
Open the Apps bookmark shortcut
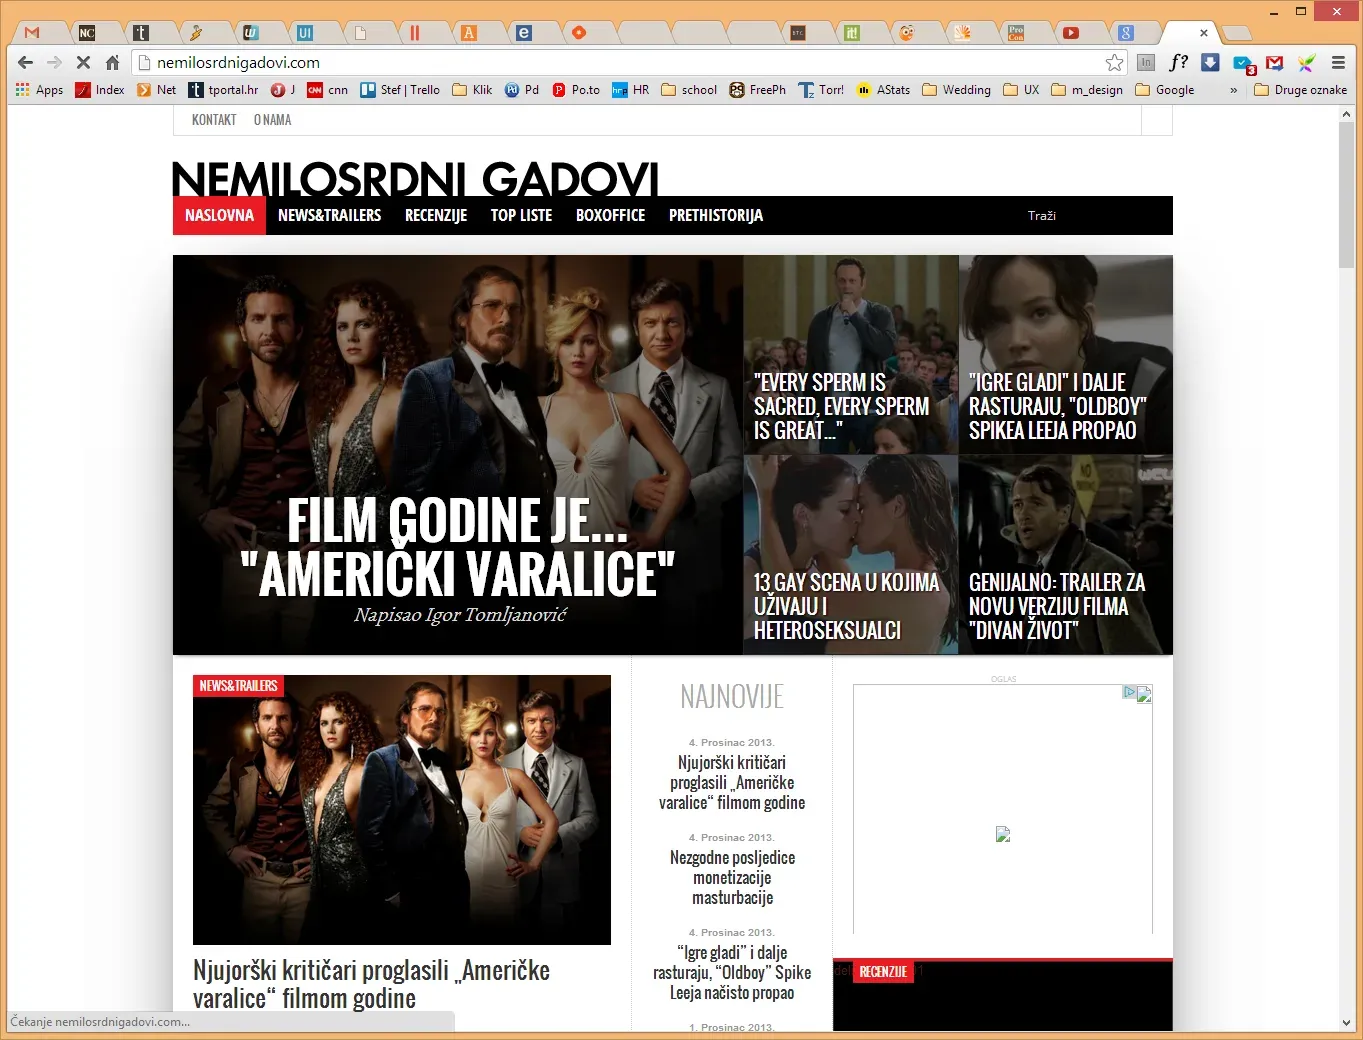(40, 90)
